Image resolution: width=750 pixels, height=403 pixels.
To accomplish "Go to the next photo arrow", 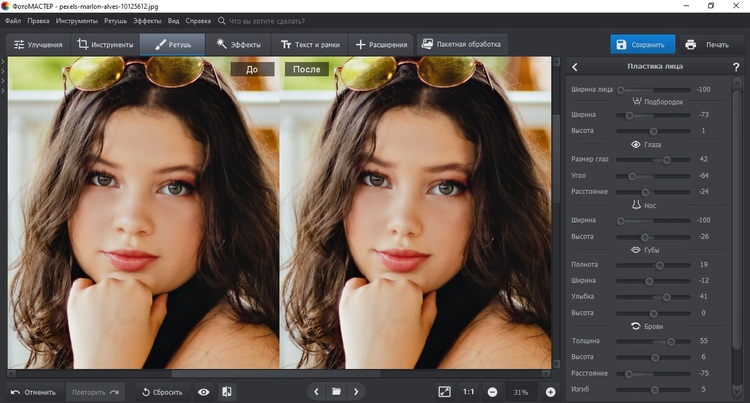I will click(x=356, y=392).
